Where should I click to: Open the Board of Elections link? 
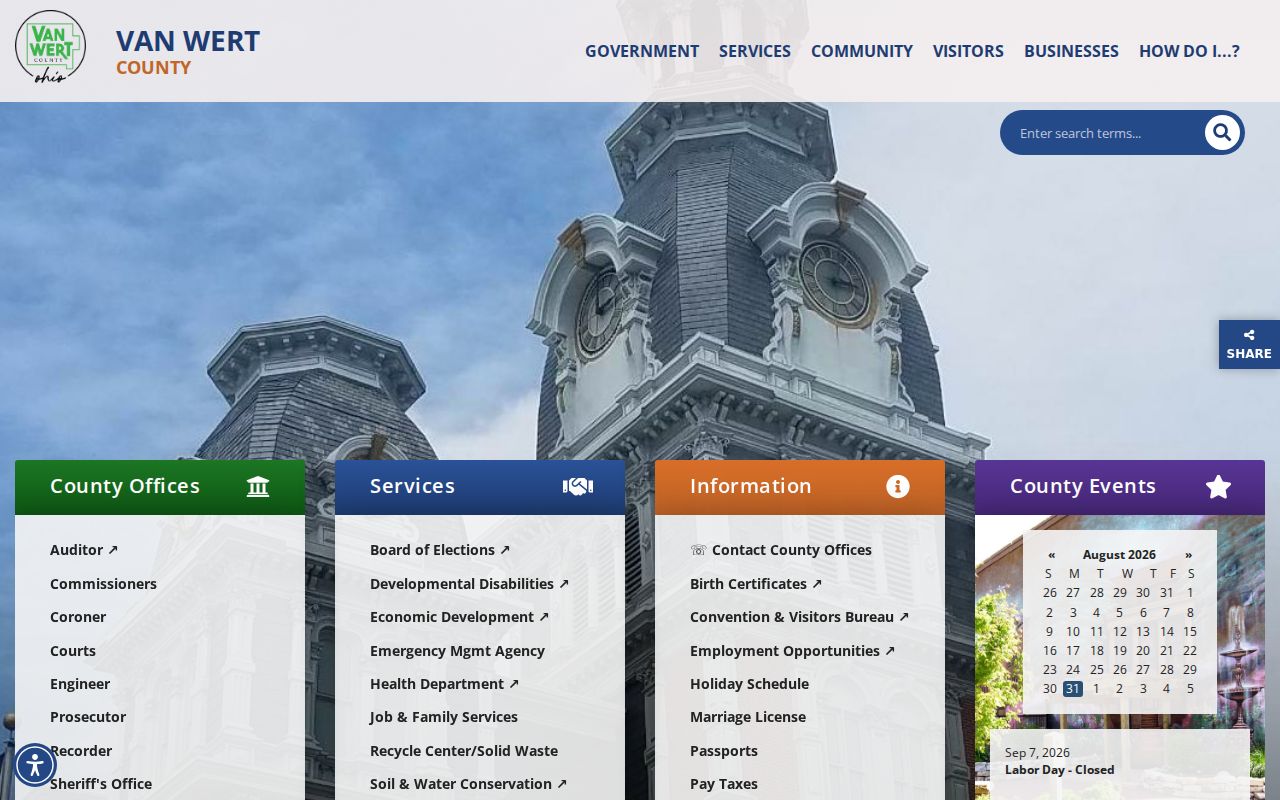pos(440,550)
